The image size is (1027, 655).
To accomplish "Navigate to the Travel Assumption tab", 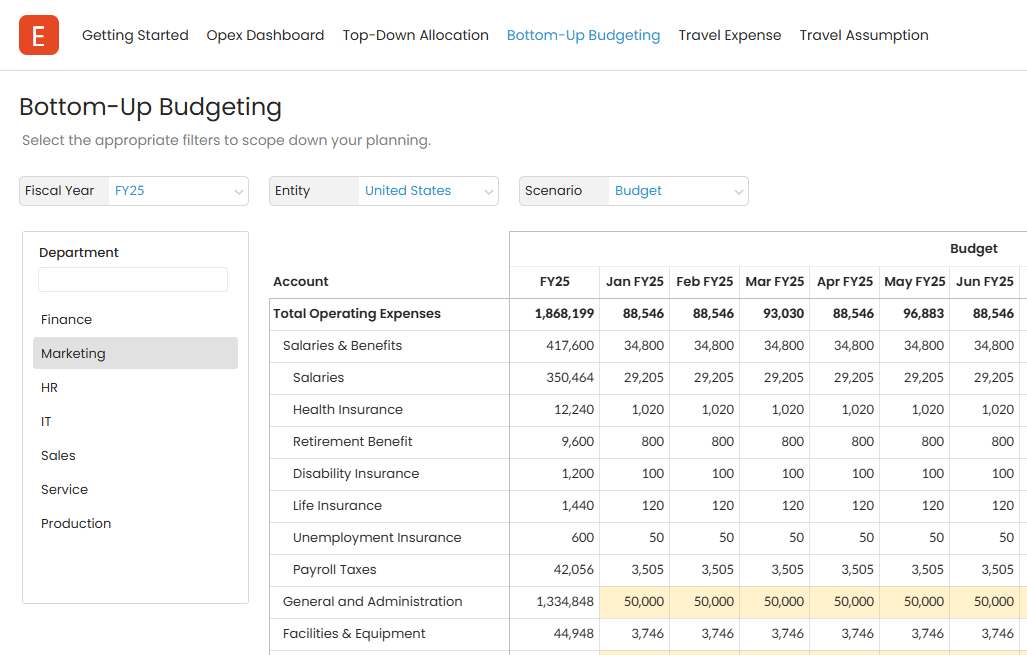I will pyautogui.click(x=863, y=35).
